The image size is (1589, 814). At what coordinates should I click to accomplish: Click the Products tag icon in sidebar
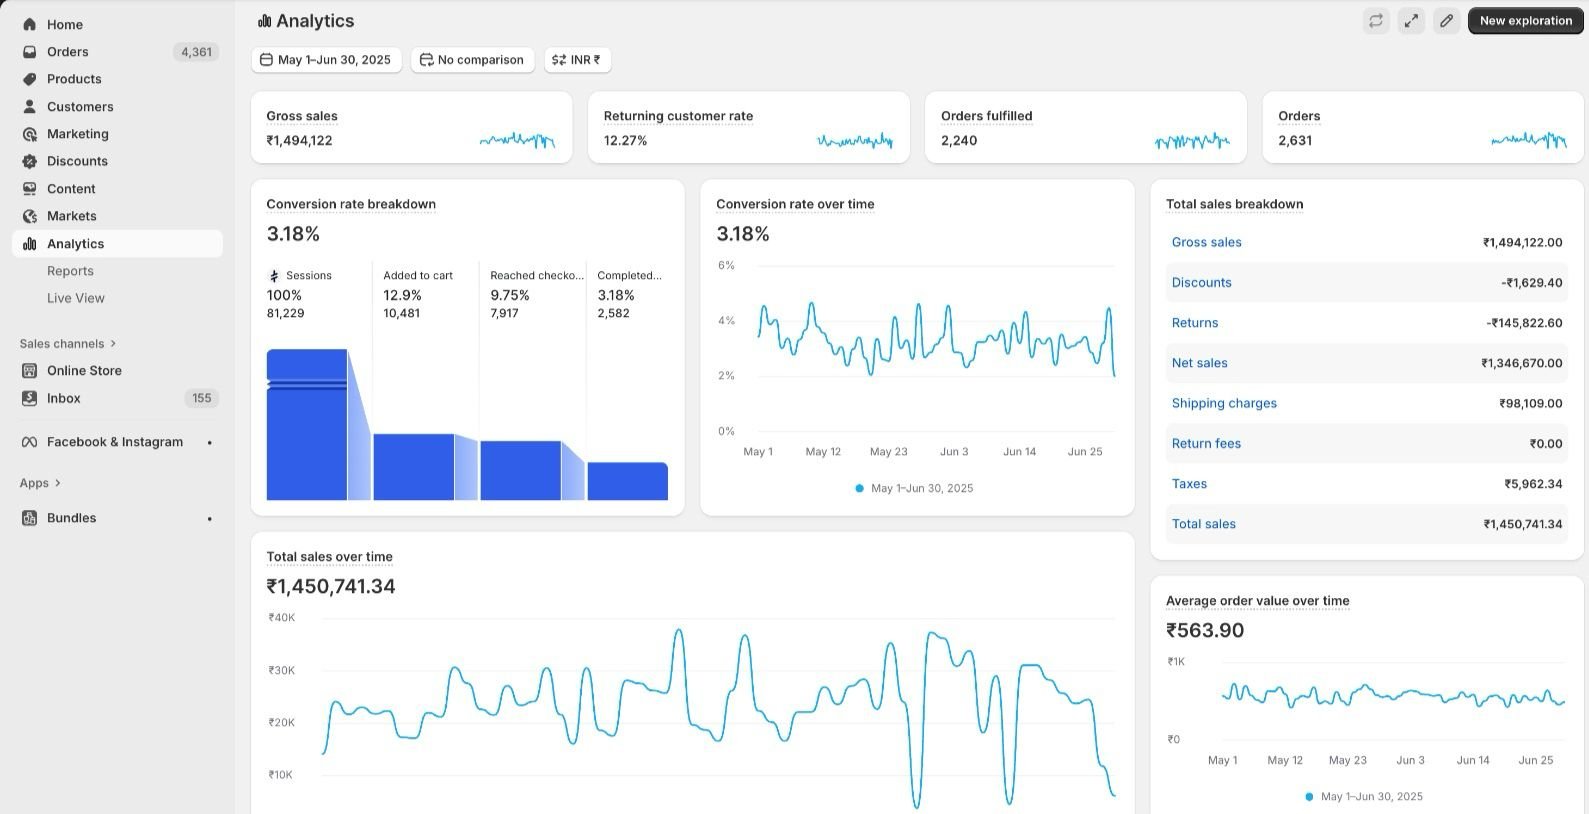click(x=30, y=79)
